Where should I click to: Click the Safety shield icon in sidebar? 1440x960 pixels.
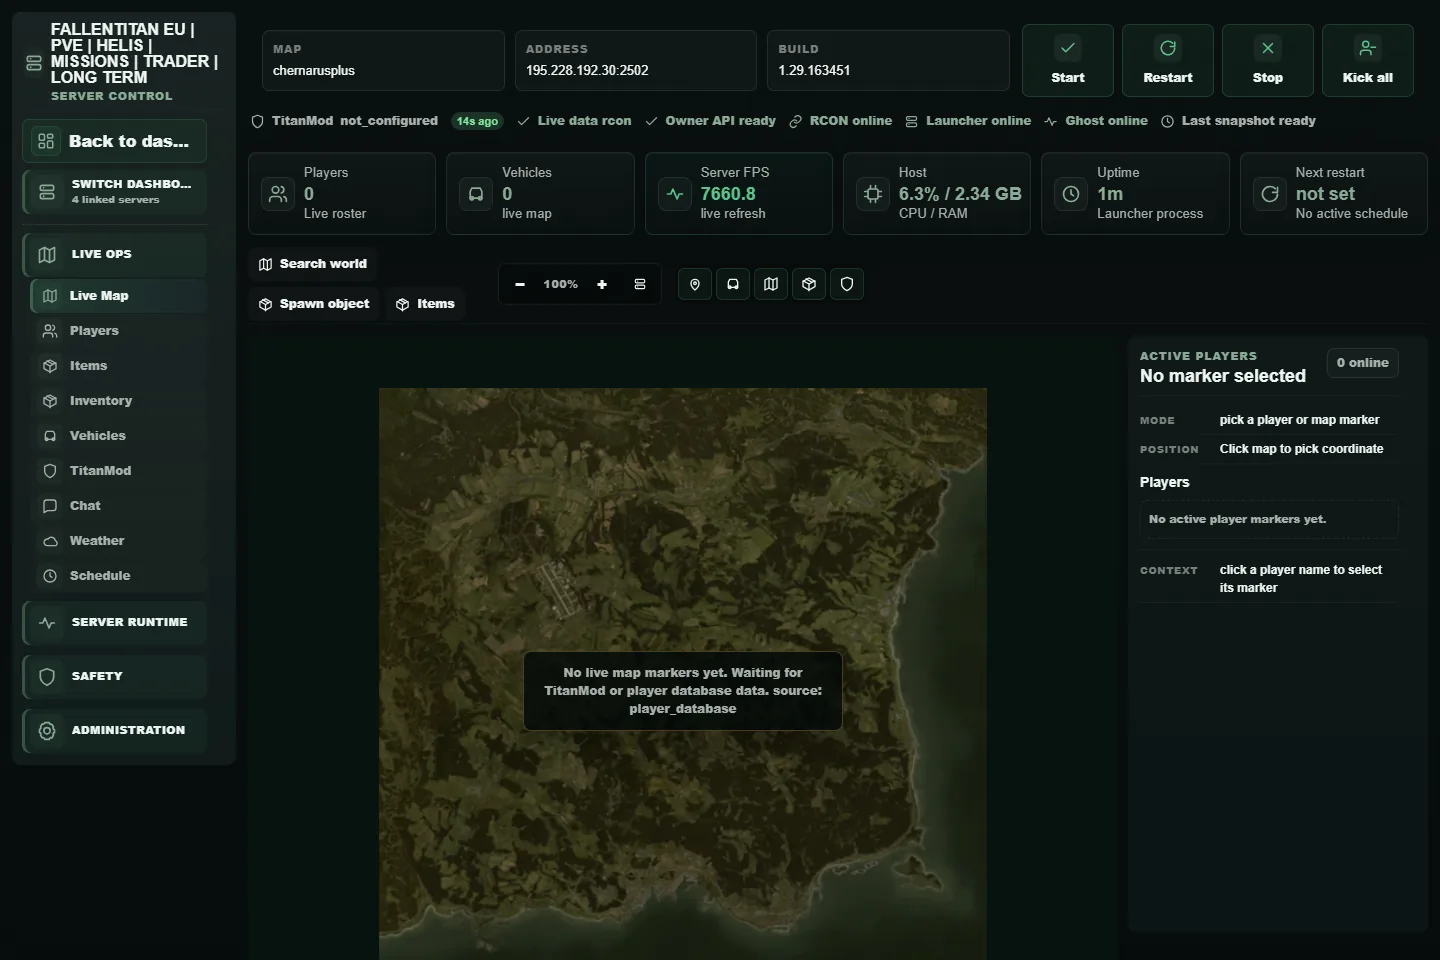point(47,677)
